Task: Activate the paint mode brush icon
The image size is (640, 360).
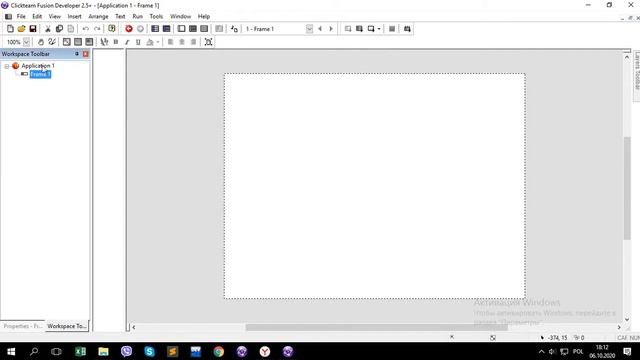Action: tap(52, 42)
